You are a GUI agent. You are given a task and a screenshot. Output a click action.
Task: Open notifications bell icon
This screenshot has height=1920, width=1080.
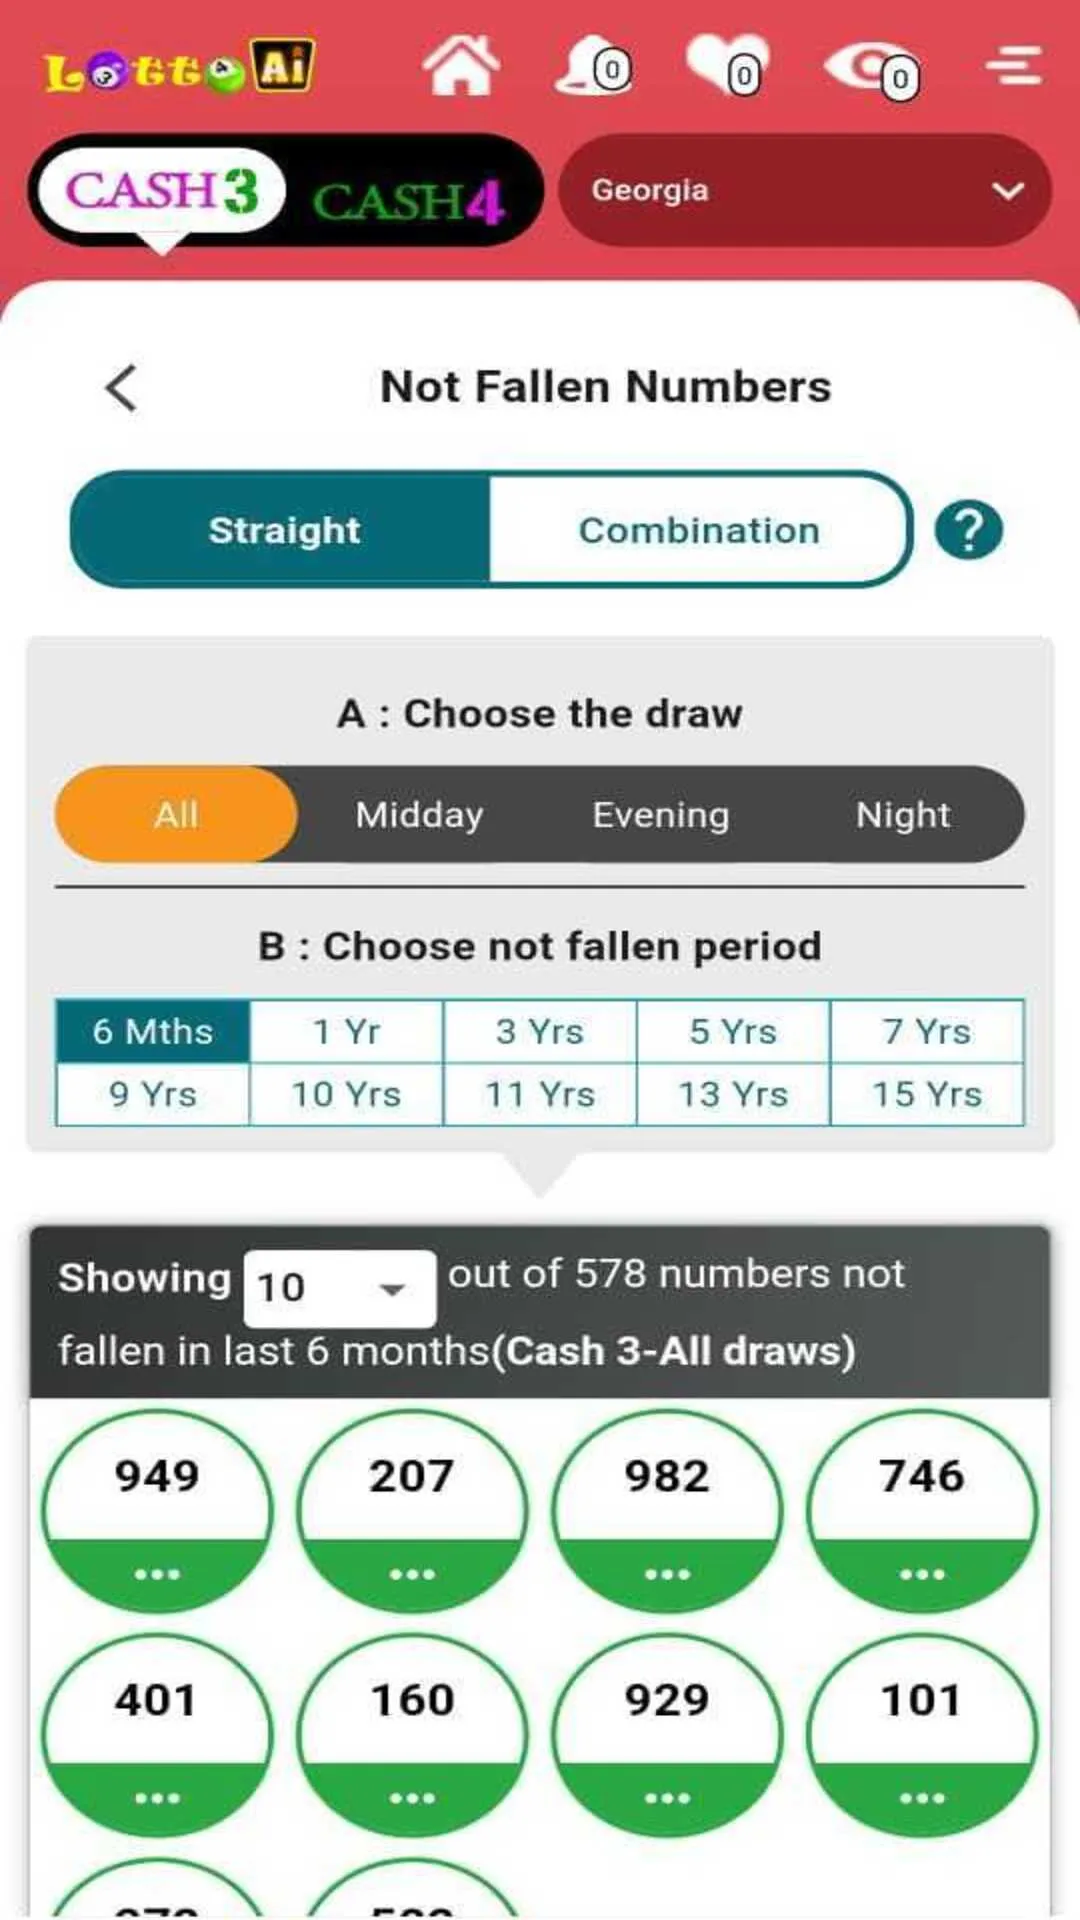click(x=594, y=66)
